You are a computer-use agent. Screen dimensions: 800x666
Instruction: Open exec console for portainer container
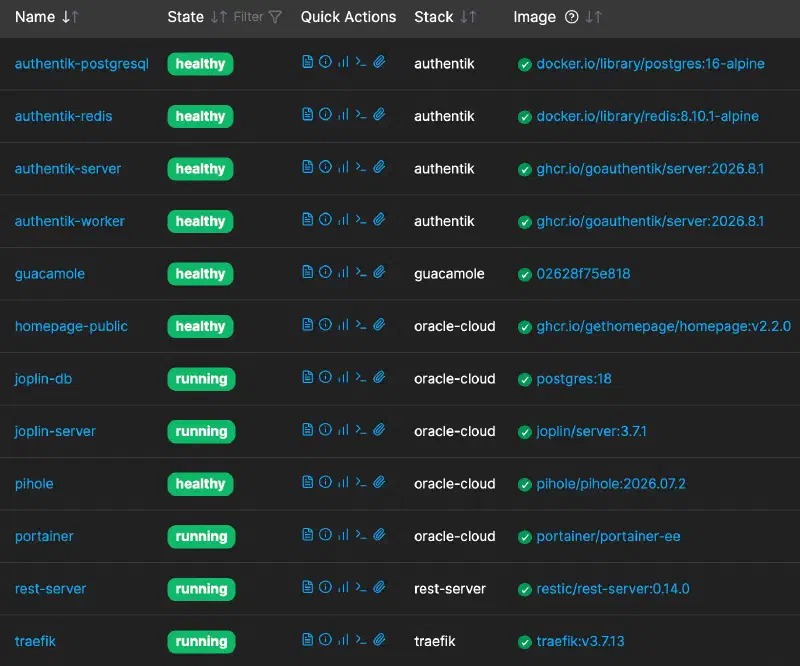click(x=361, y=535)
